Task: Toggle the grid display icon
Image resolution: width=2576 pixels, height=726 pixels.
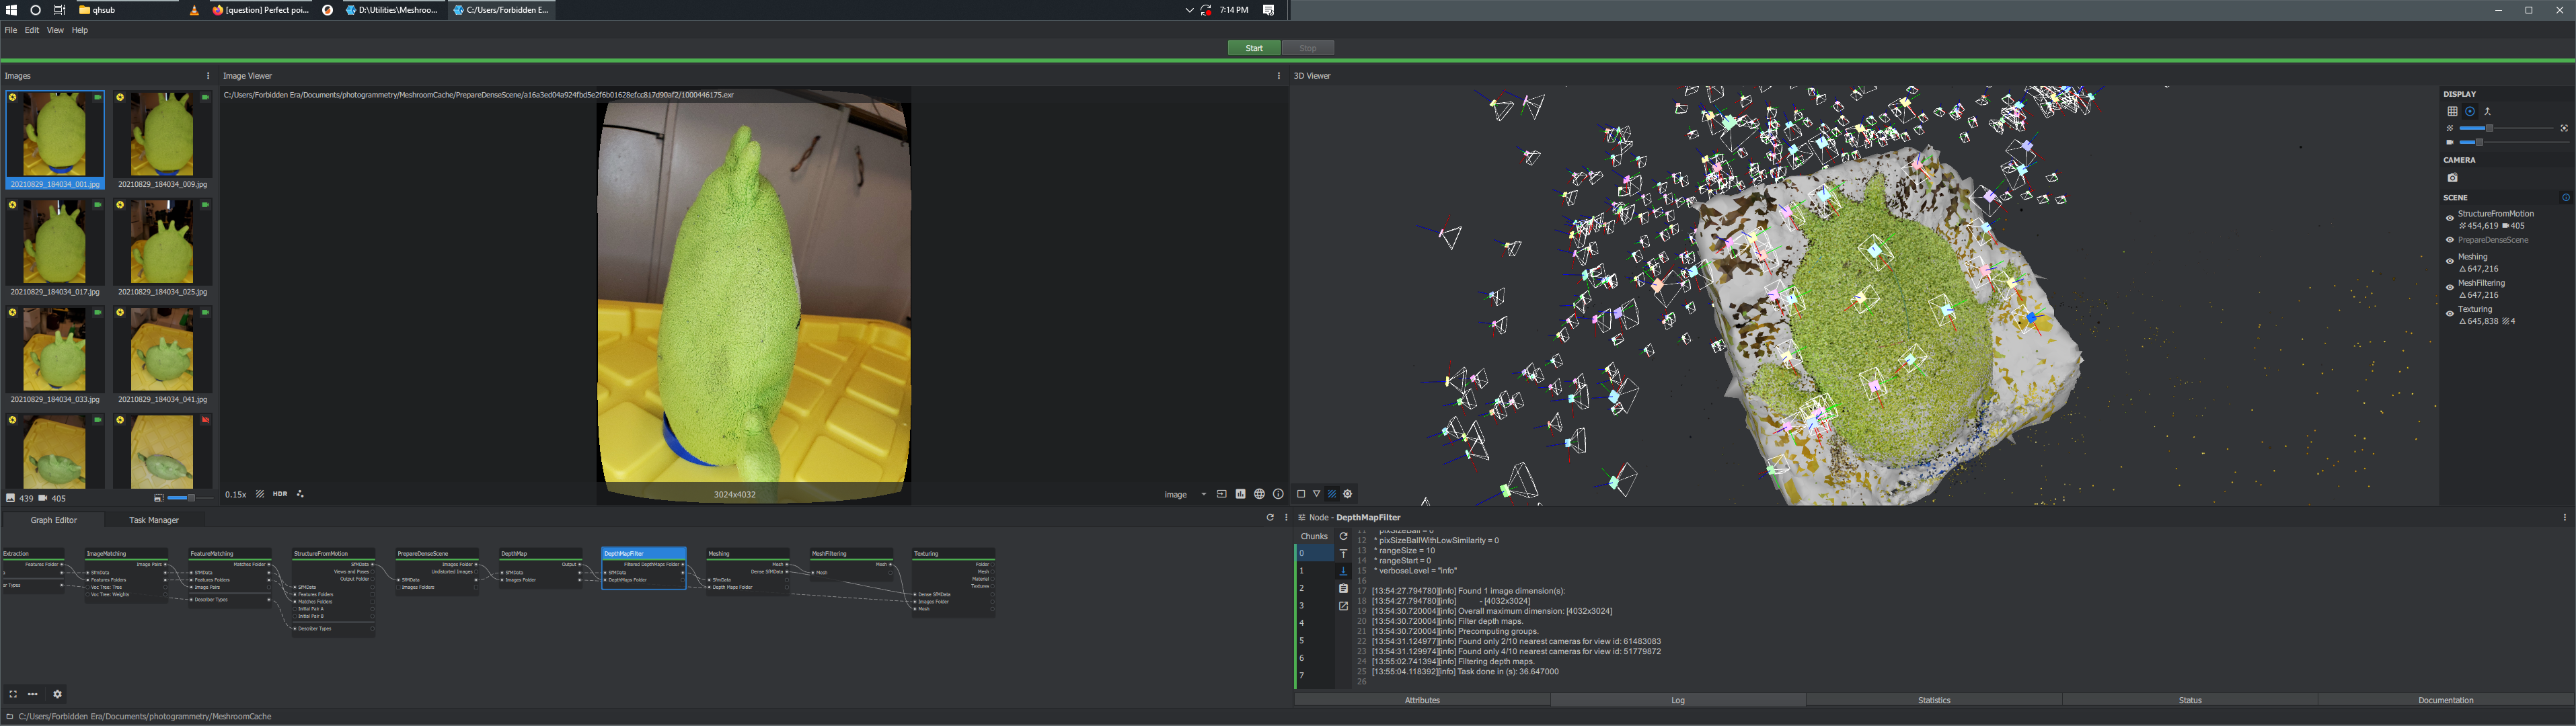Action: click(2452, 112)
